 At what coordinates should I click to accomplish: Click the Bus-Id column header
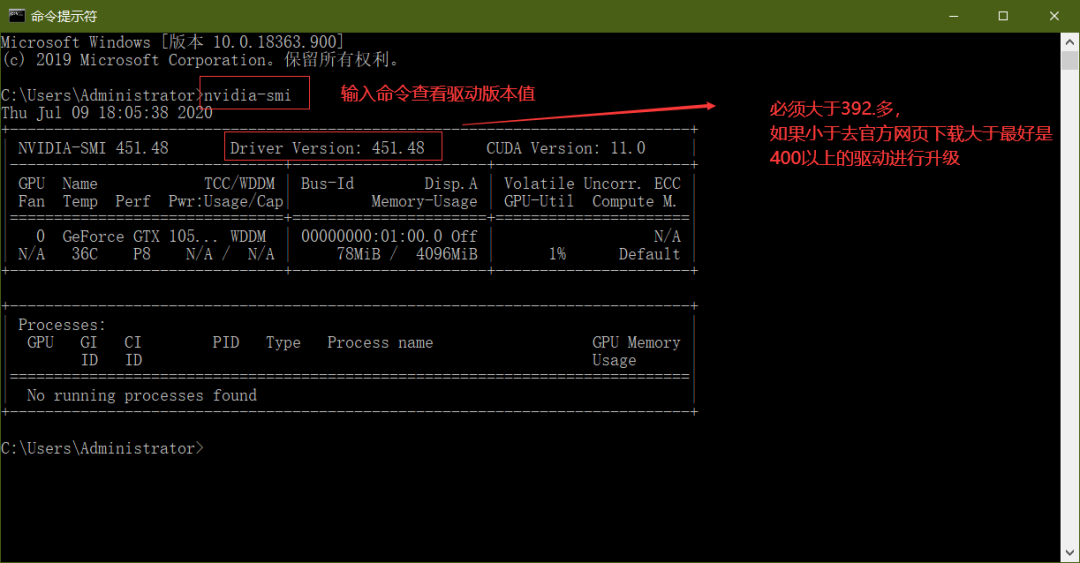[x=327, y=183]
